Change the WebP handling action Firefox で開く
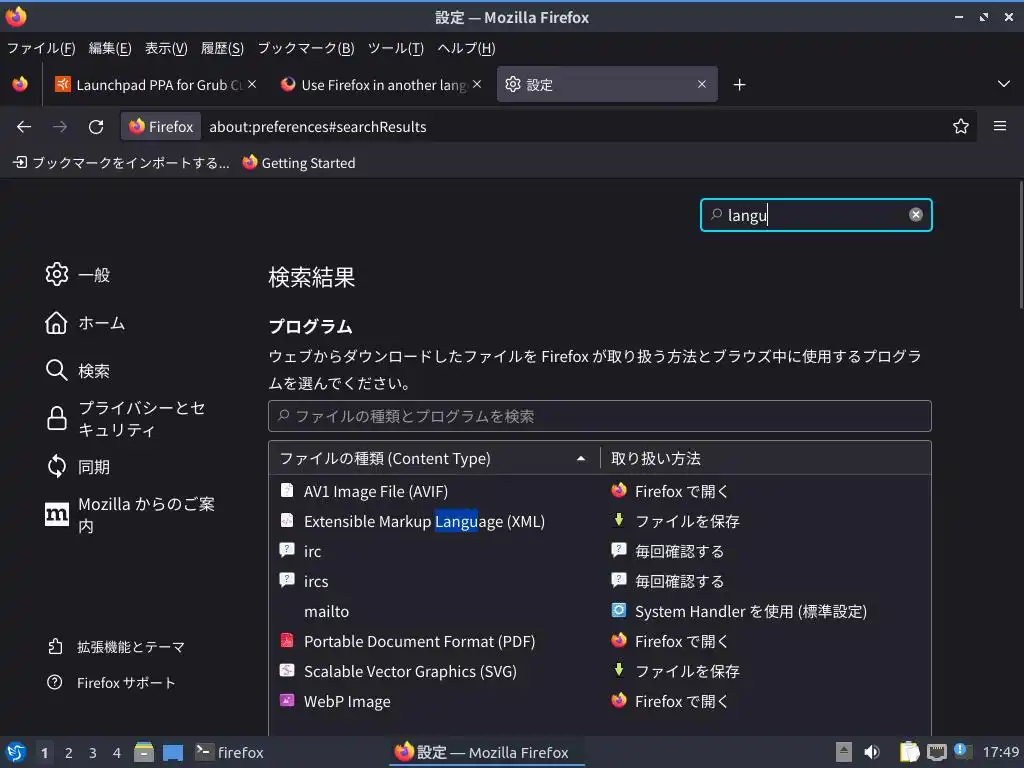The image size is (1024, 768). (671, 701)
